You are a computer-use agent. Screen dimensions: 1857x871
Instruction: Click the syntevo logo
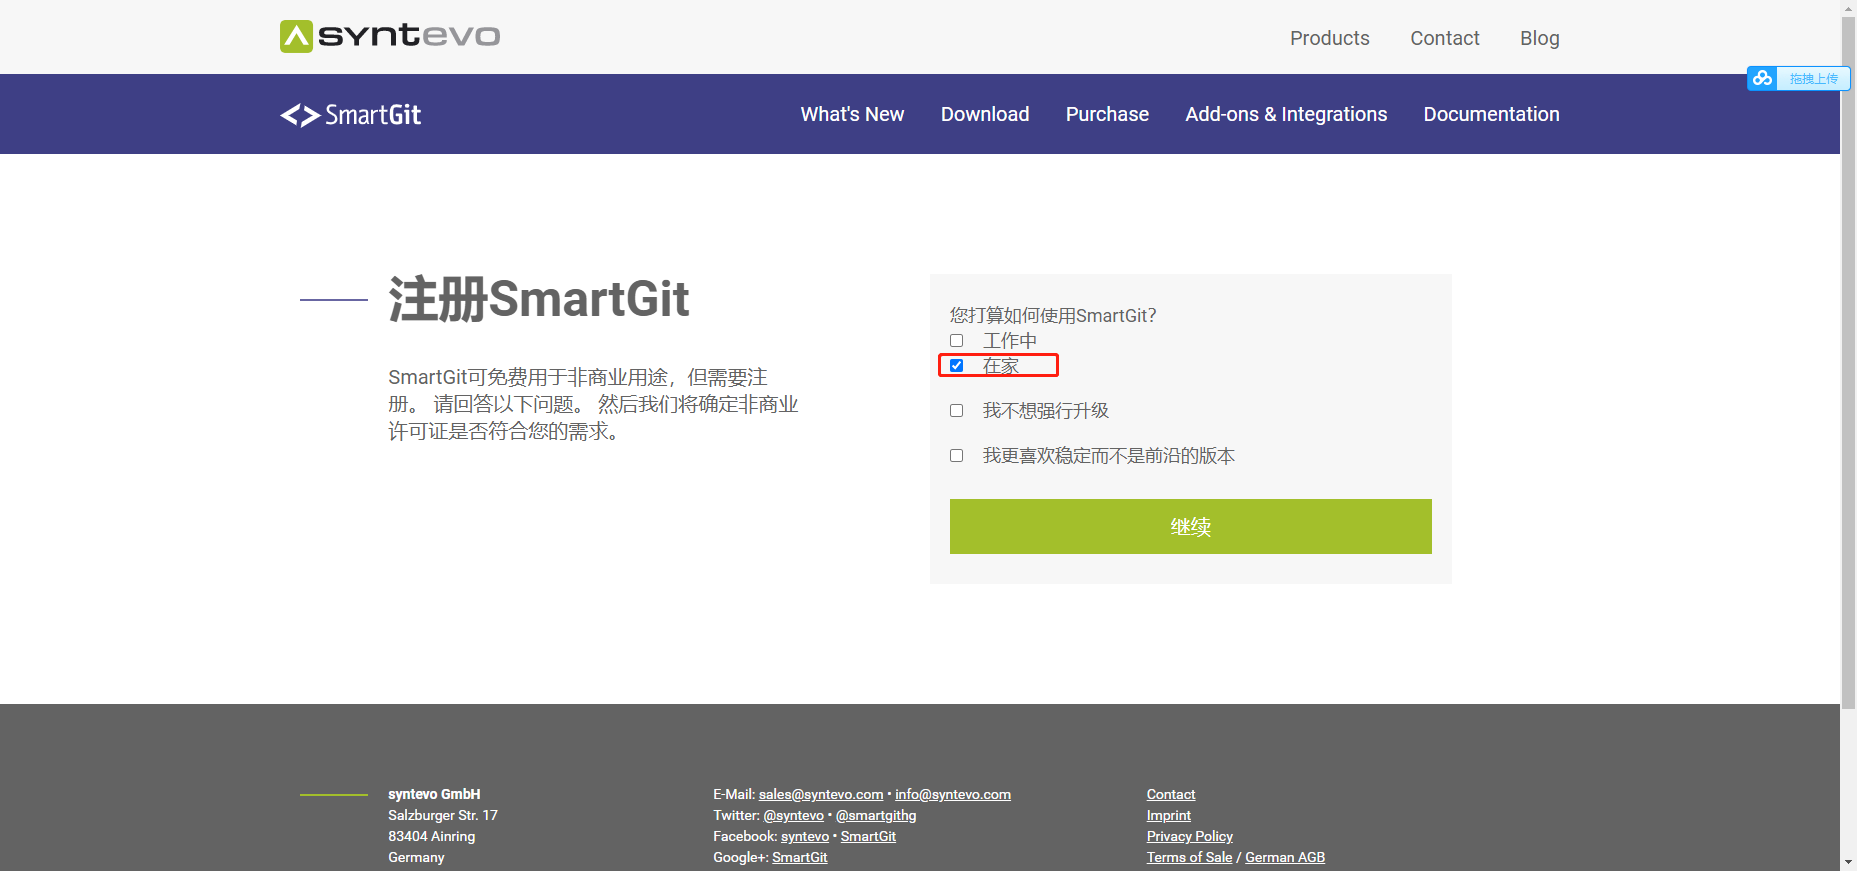pos(390,36)
